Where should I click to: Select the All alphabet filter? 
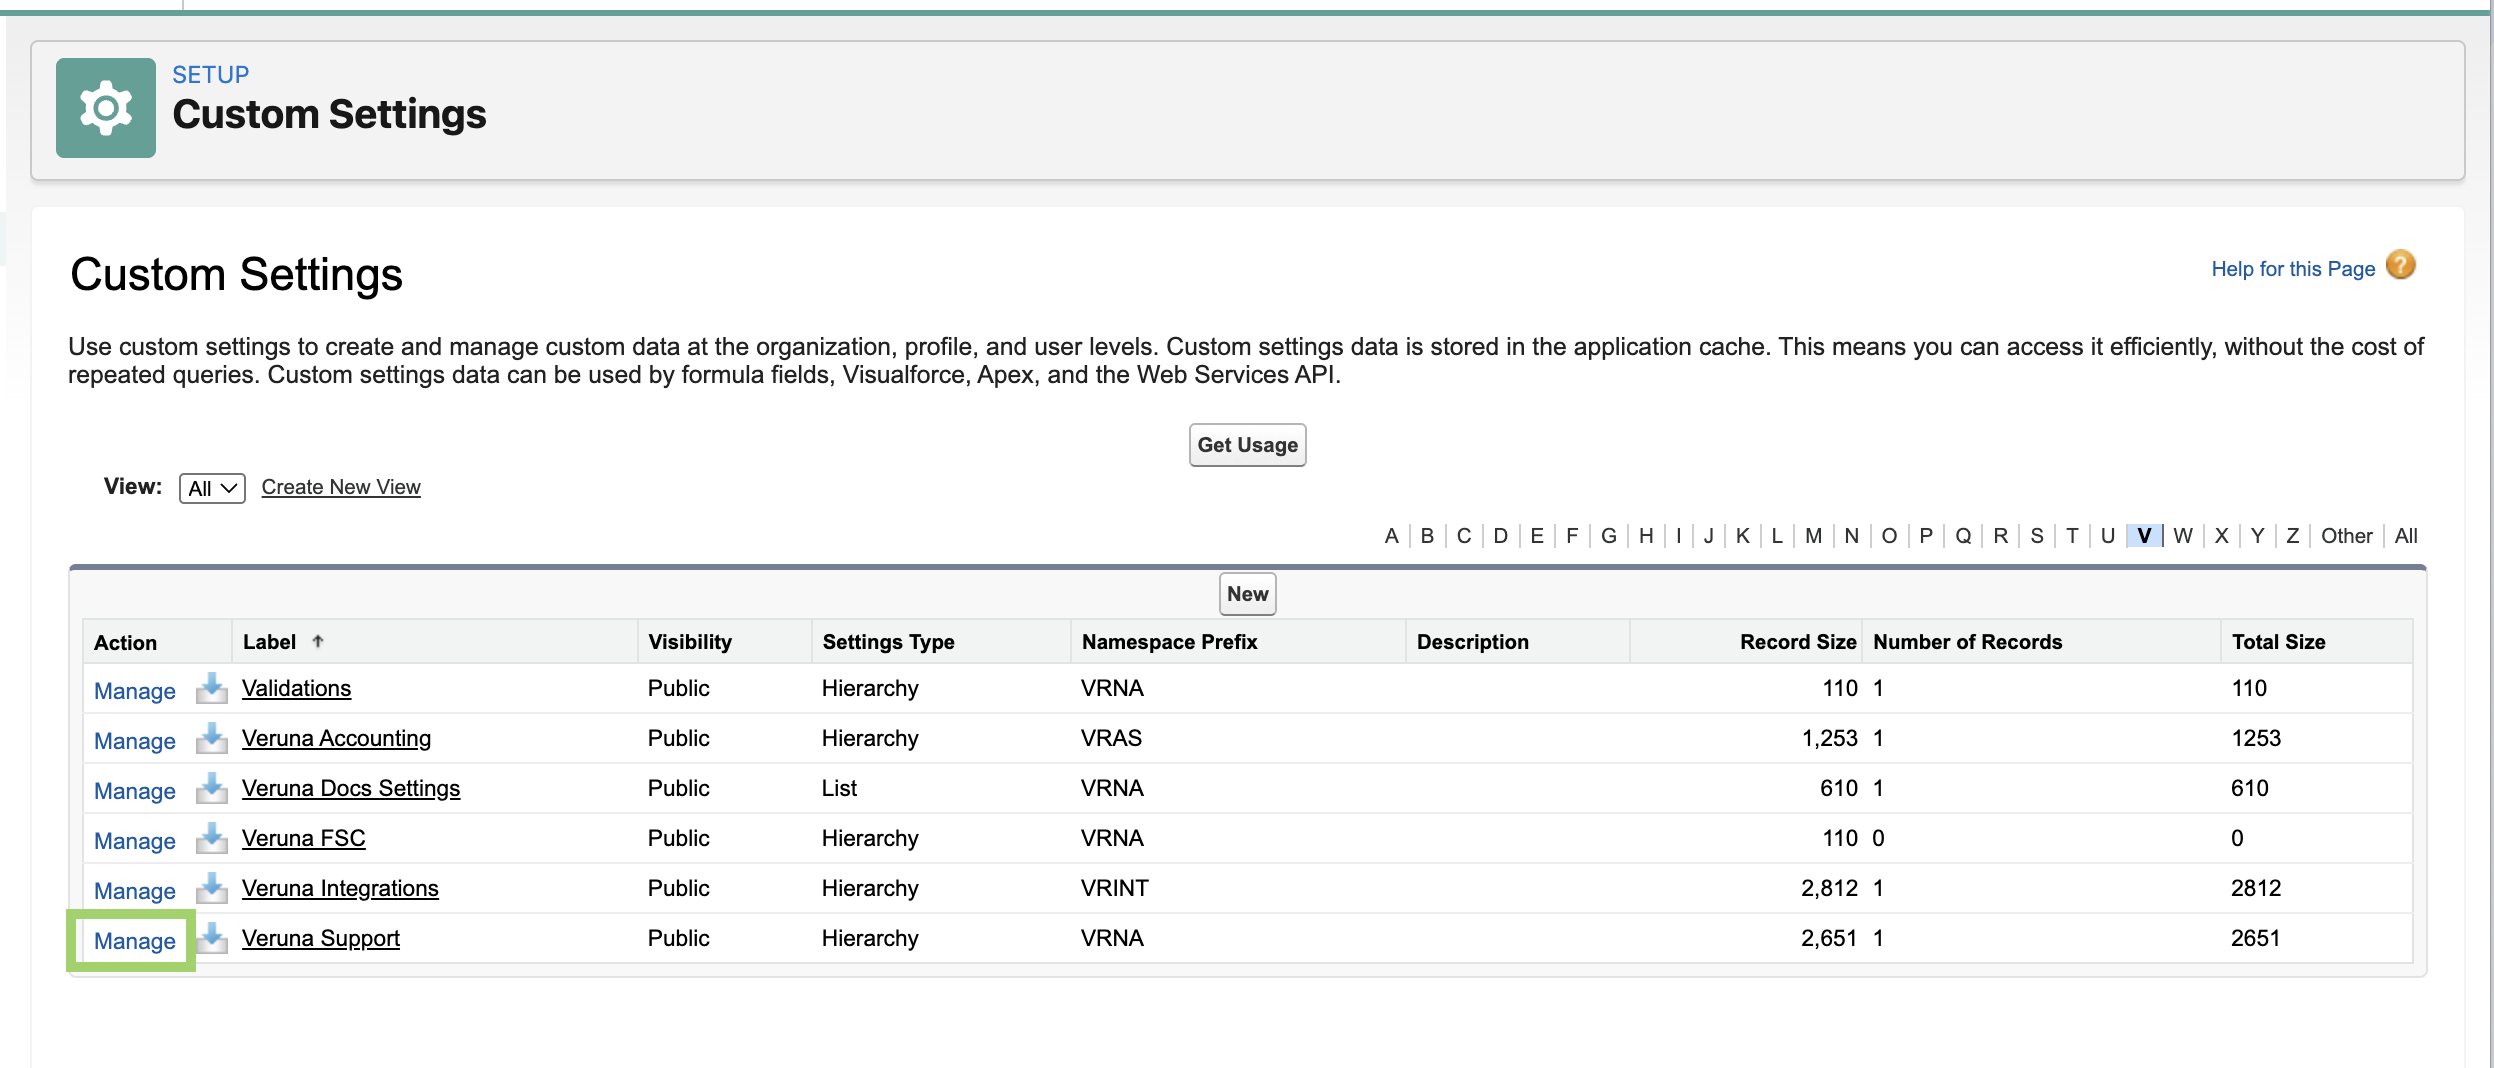tap(2406, 536)
